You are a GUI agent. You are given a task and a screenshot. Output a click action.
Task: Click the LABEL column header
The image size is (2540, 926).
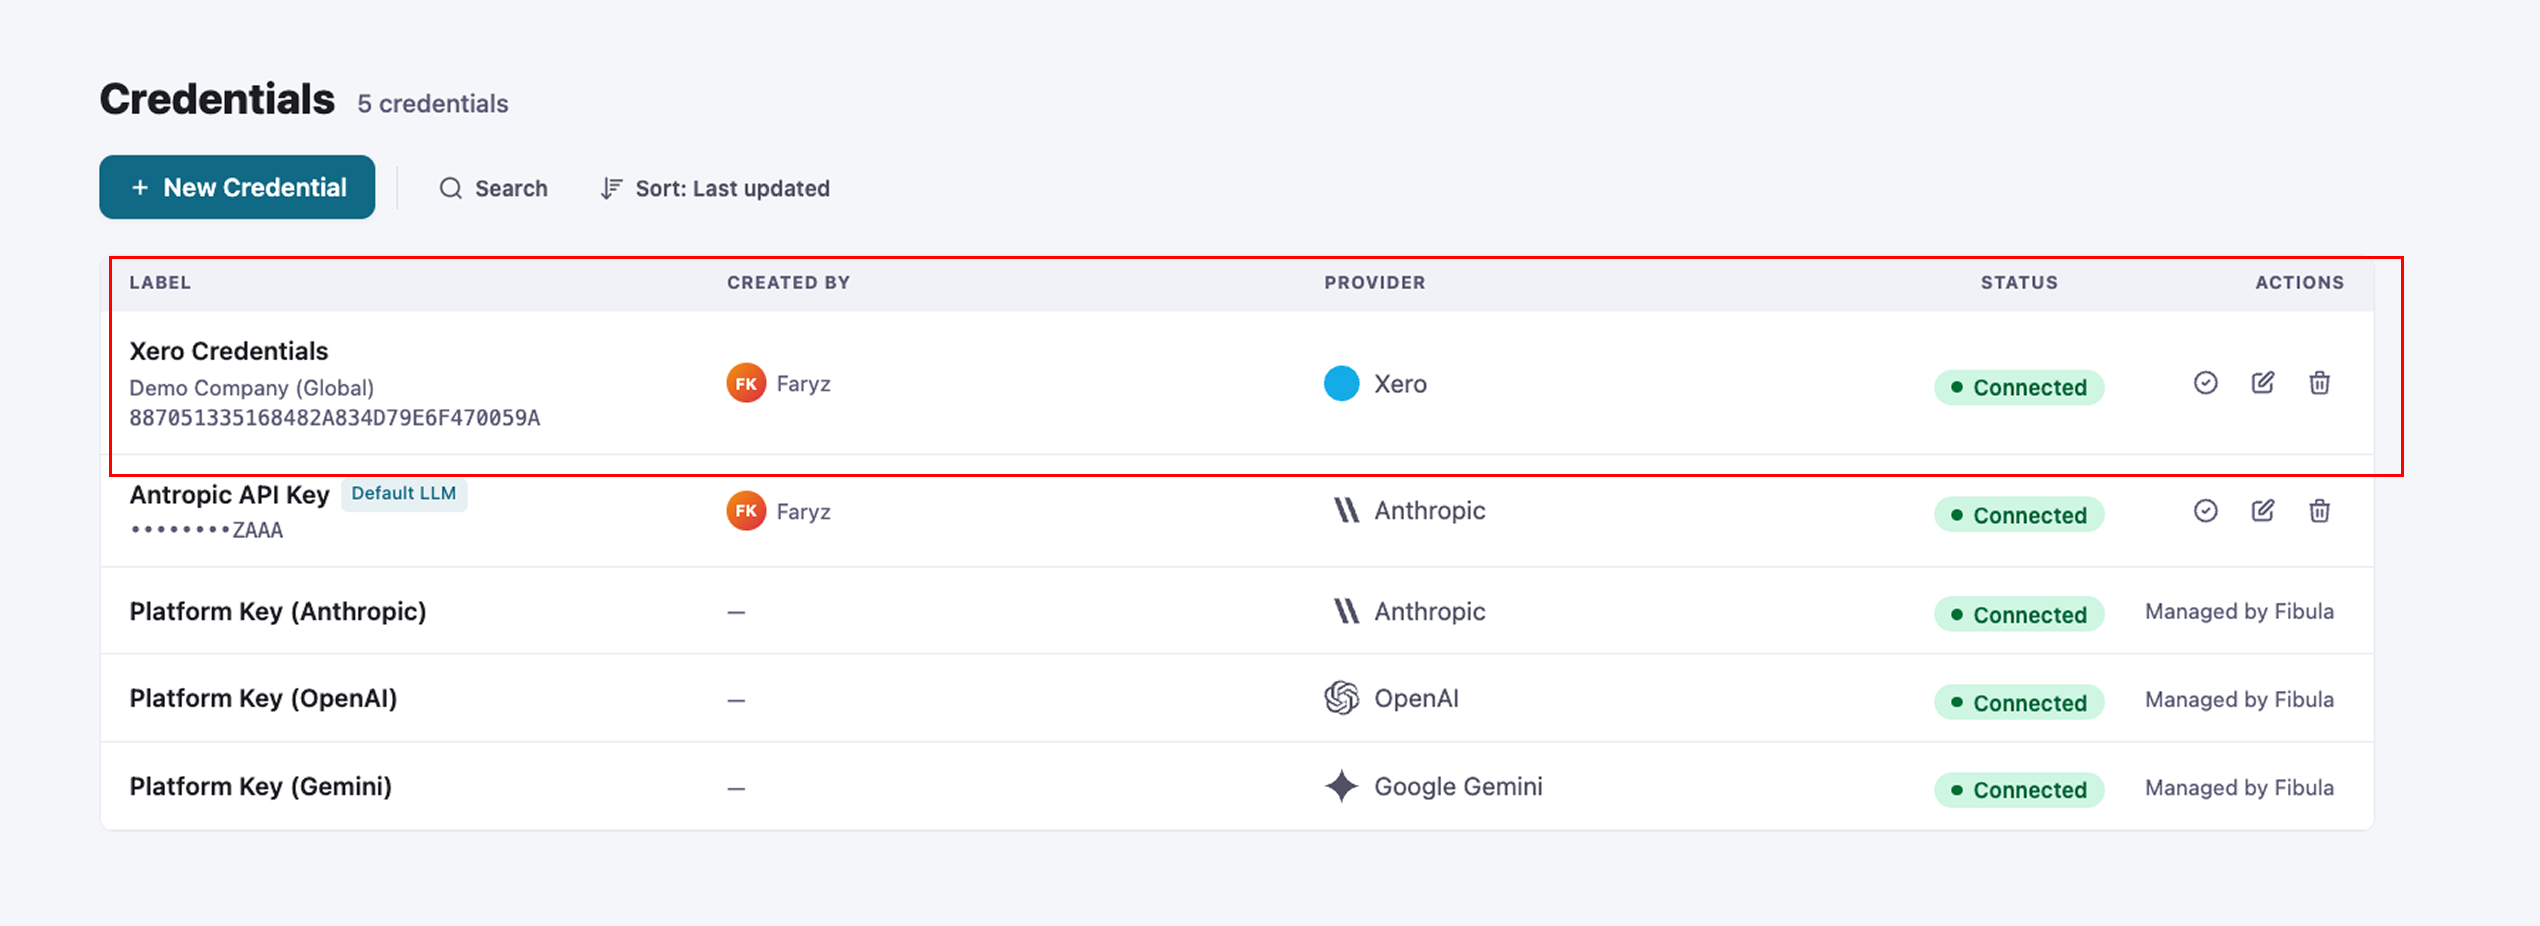tap(160, 283)
